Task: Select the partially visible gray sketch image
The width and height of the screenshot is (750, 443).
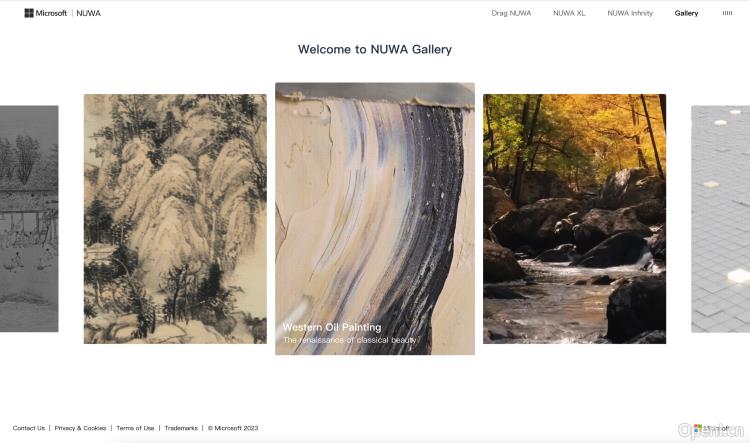Action: tap(29, 219)
